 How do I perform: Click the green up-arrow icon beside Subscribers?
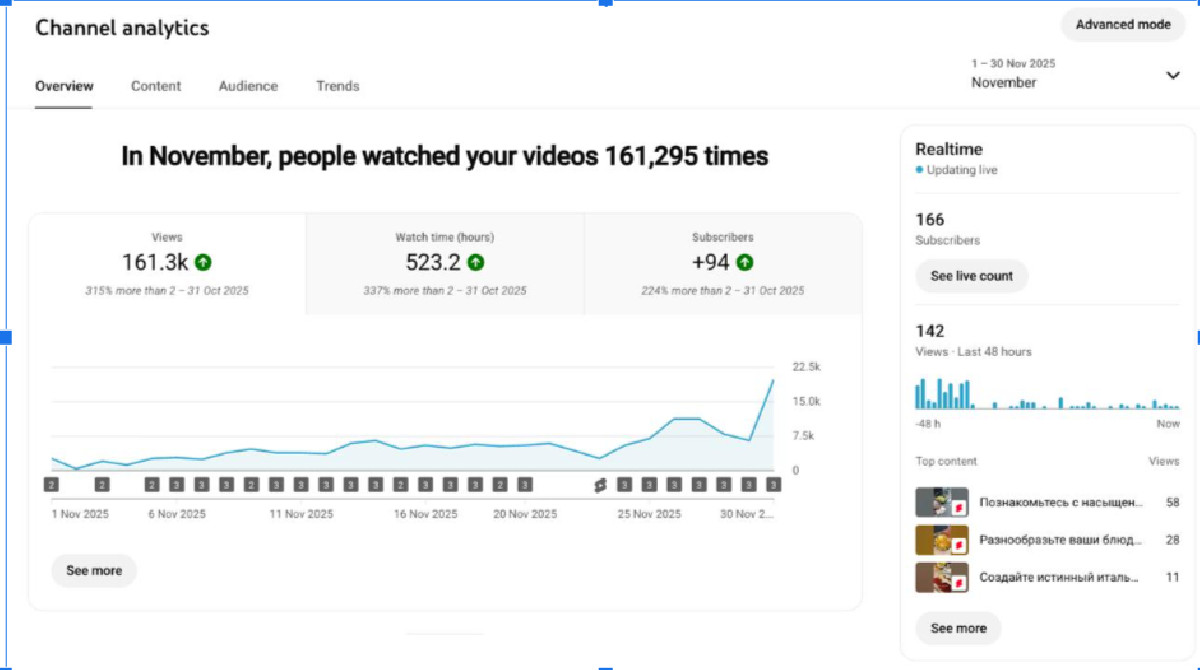point(744,263)
